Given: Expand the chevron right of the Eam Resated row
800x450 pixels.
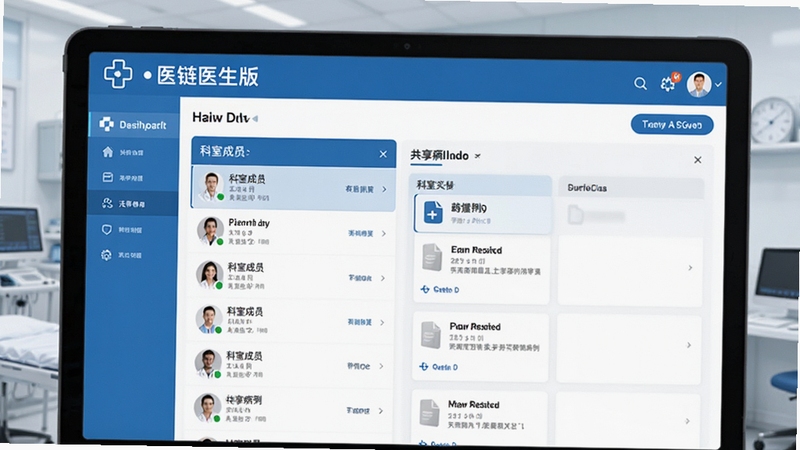Looking at the screenshot, I should click(x=690, y=268).
